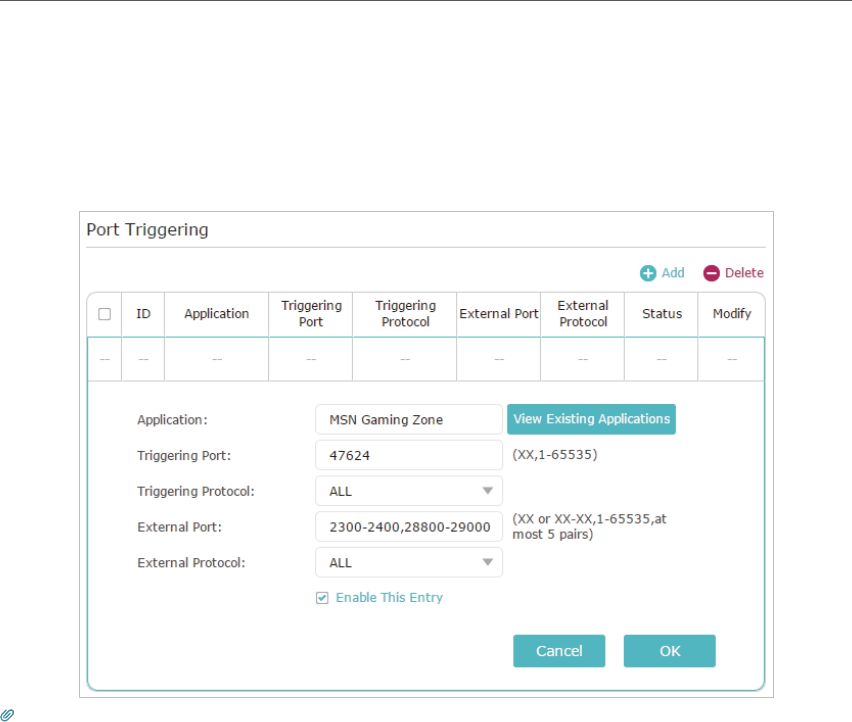Click the Enable This Entry label
The height and width of the screenshot is (722, 852).
[389, 598]
